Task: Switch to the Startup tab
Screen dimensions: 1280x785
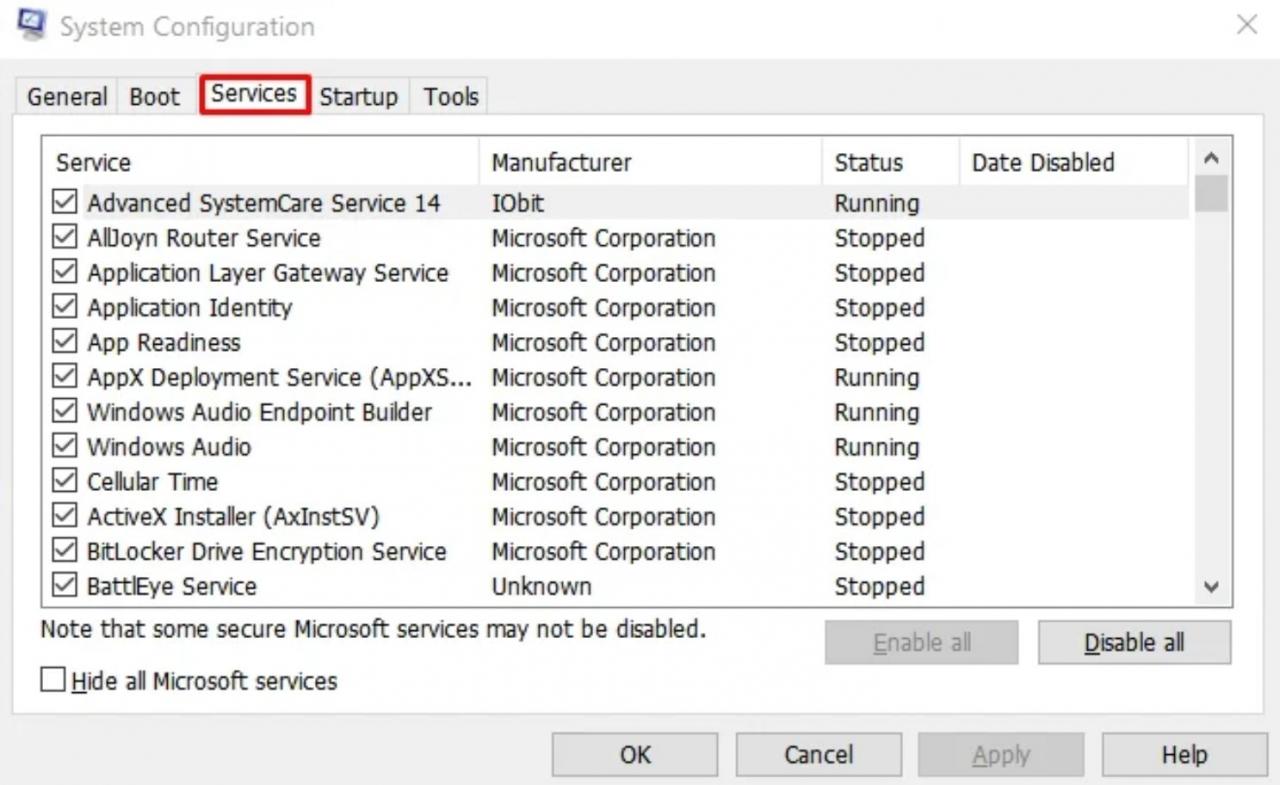Action: (x=358, y=97)
